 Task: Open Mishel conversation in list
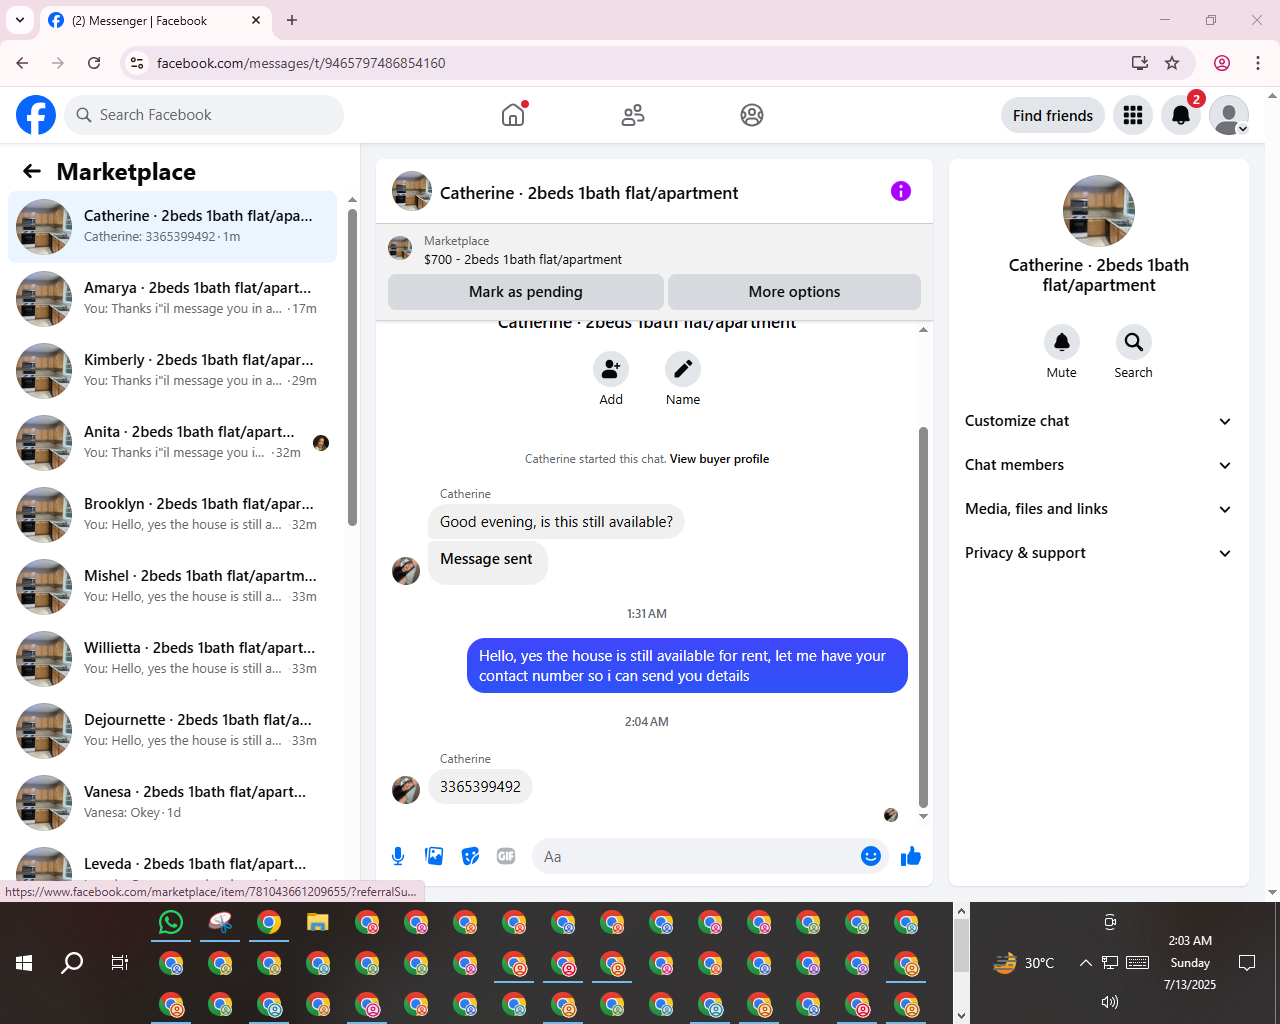[x=172, y=587]
